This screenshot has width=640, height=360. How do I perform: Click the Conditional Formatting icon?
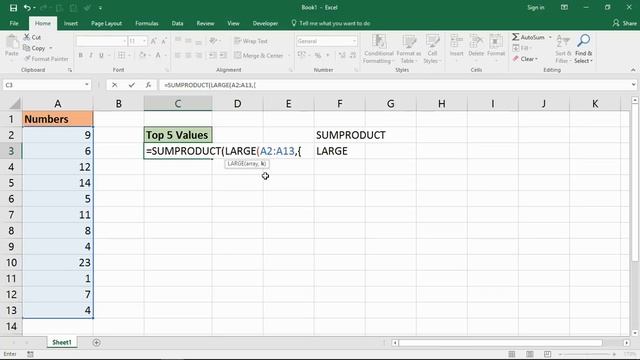[379, 42]
